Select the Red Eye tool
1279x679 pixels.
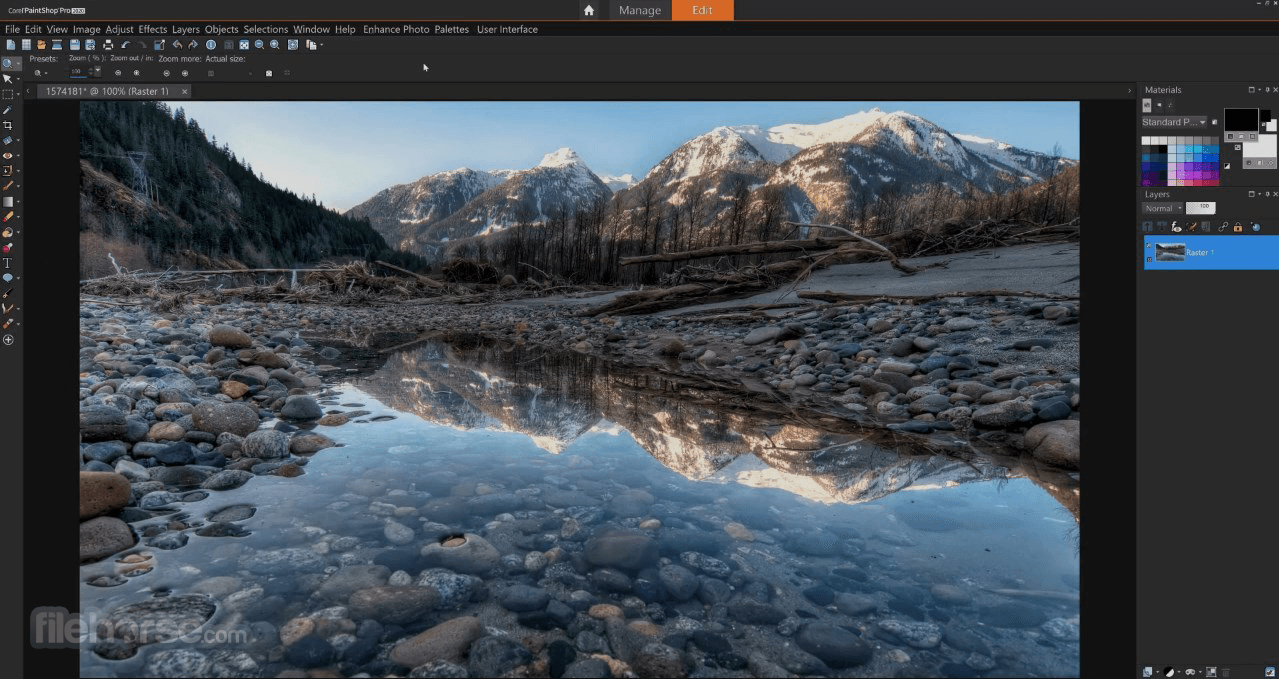pos(8,156)
